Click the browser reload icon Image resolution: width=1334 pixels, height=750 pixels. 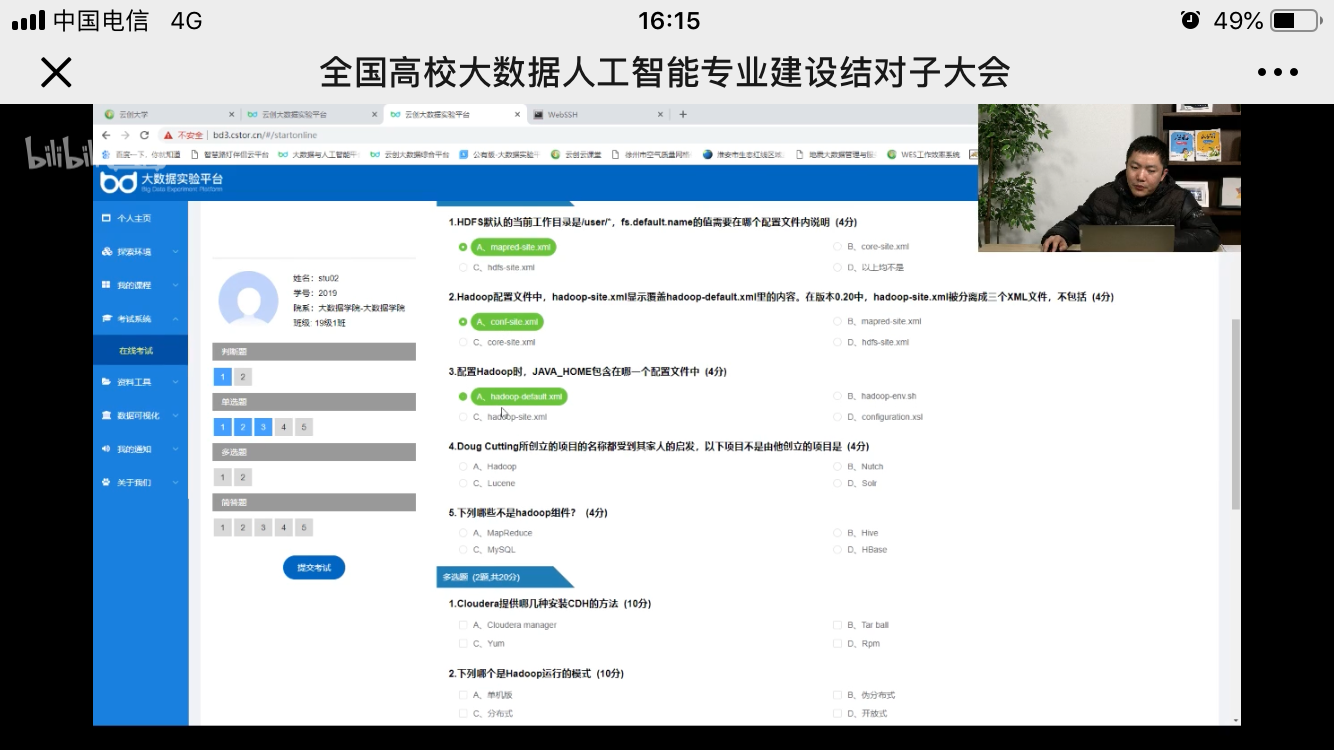pyautogui.click(x=144, y=135)
